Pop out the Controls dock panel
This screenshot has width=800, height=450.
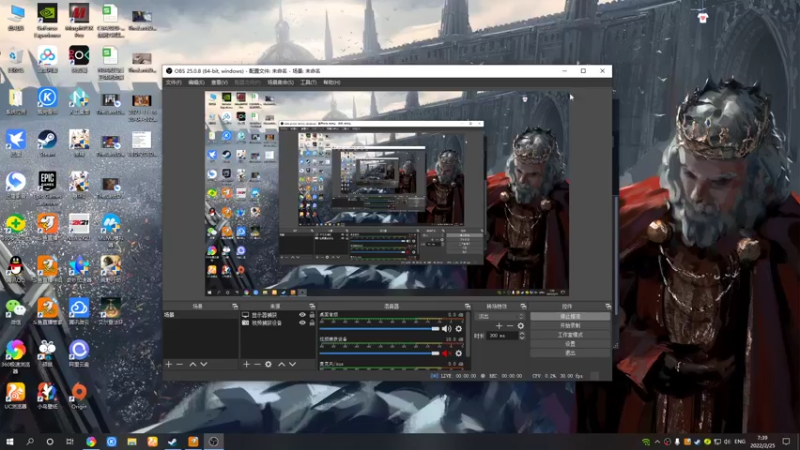point(608,306)
